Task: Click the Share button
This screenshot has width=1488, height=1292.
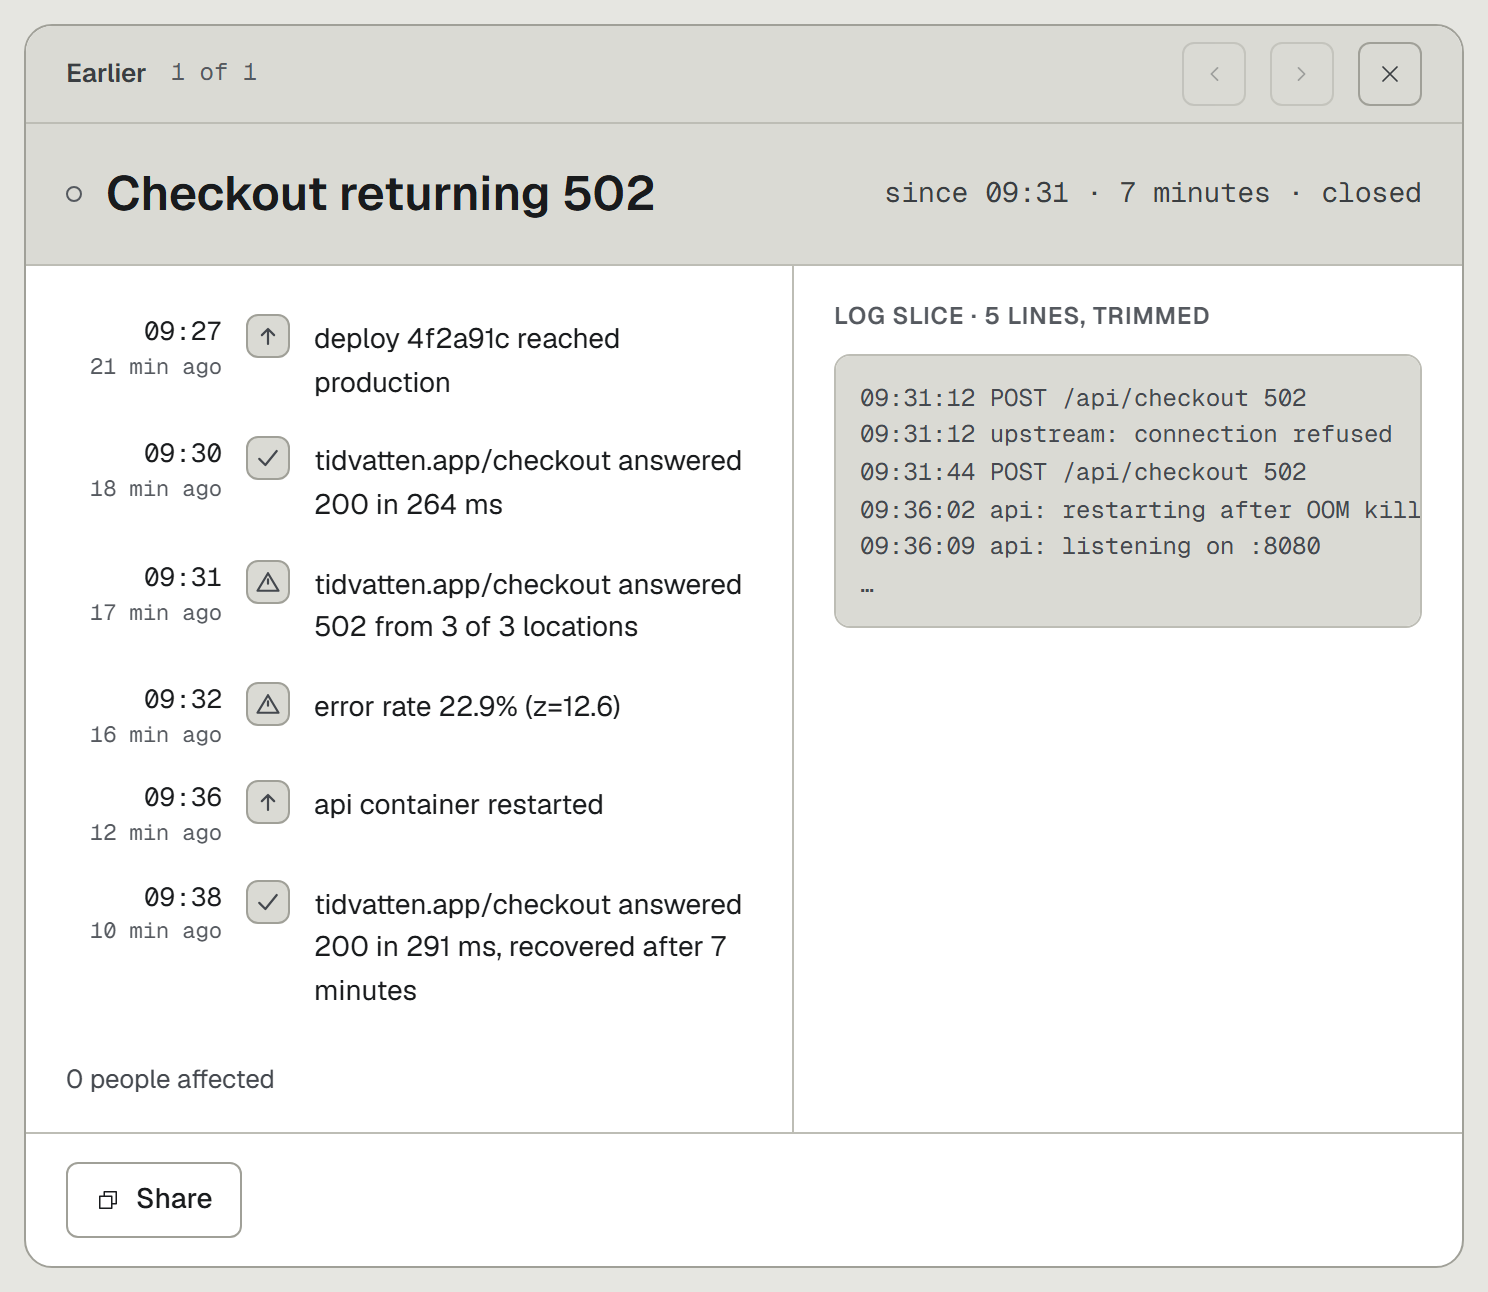Action: coord(154,1200)
